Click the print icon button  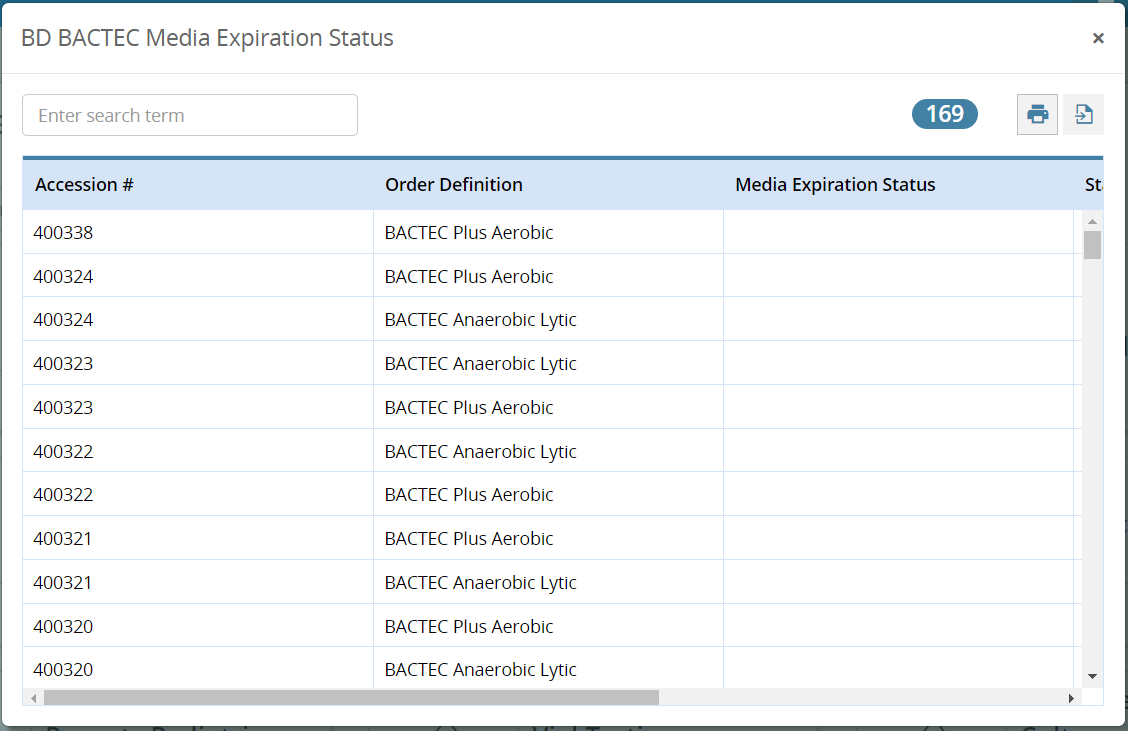(1037, 114)
